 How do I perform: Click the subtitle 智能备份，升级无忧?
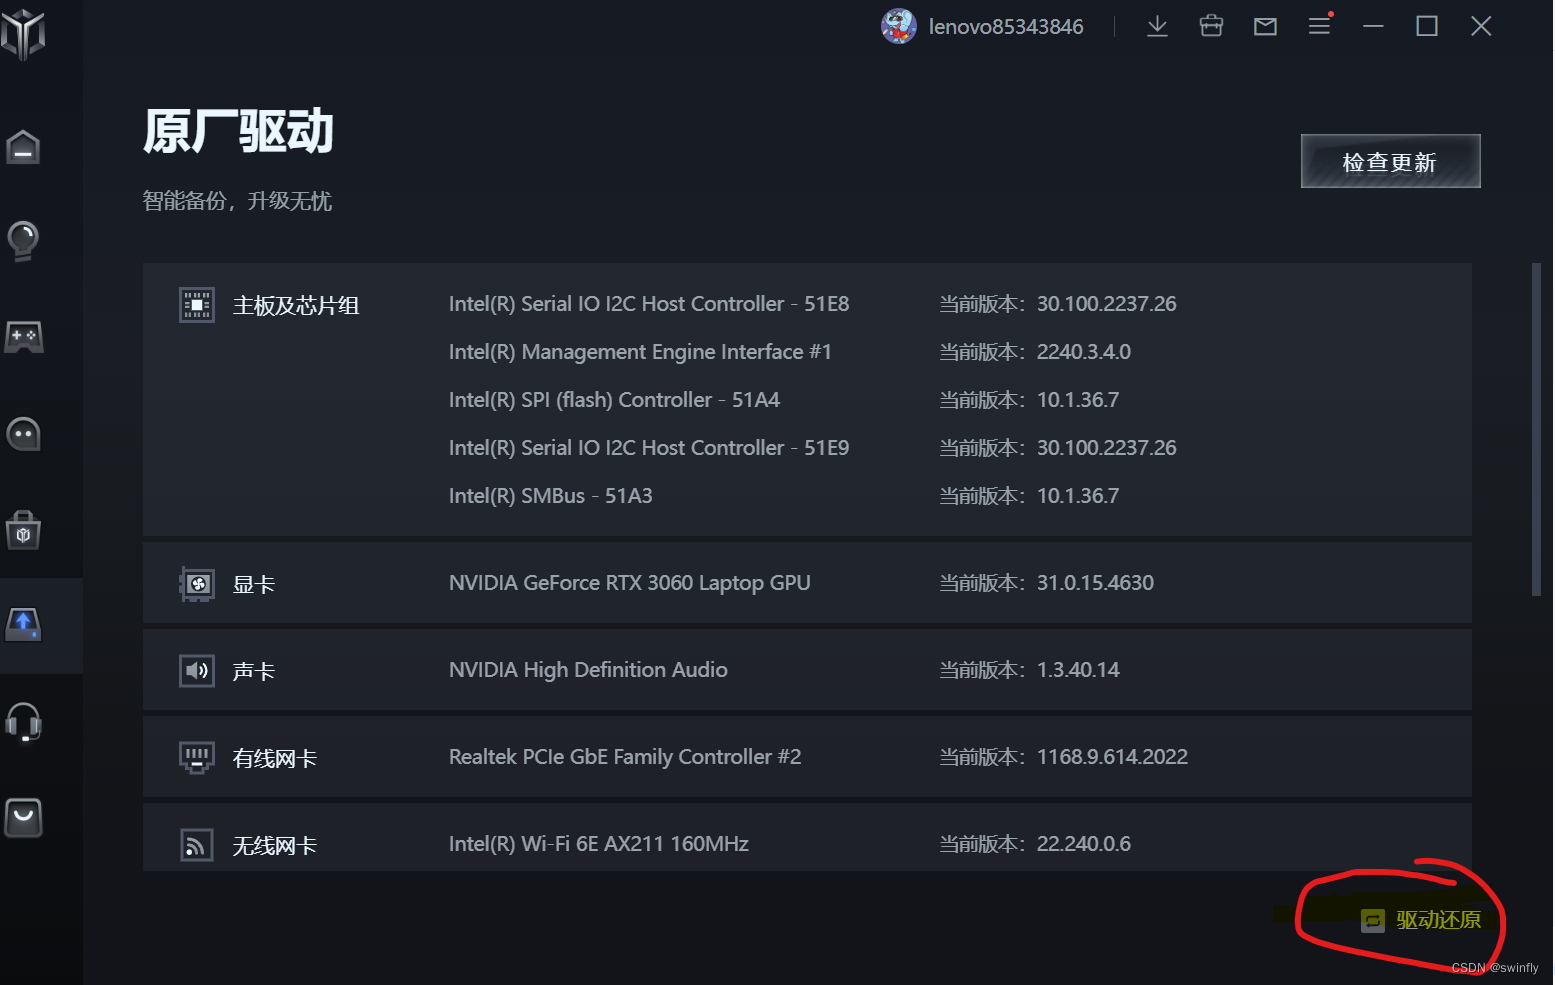tap(237, 201)
